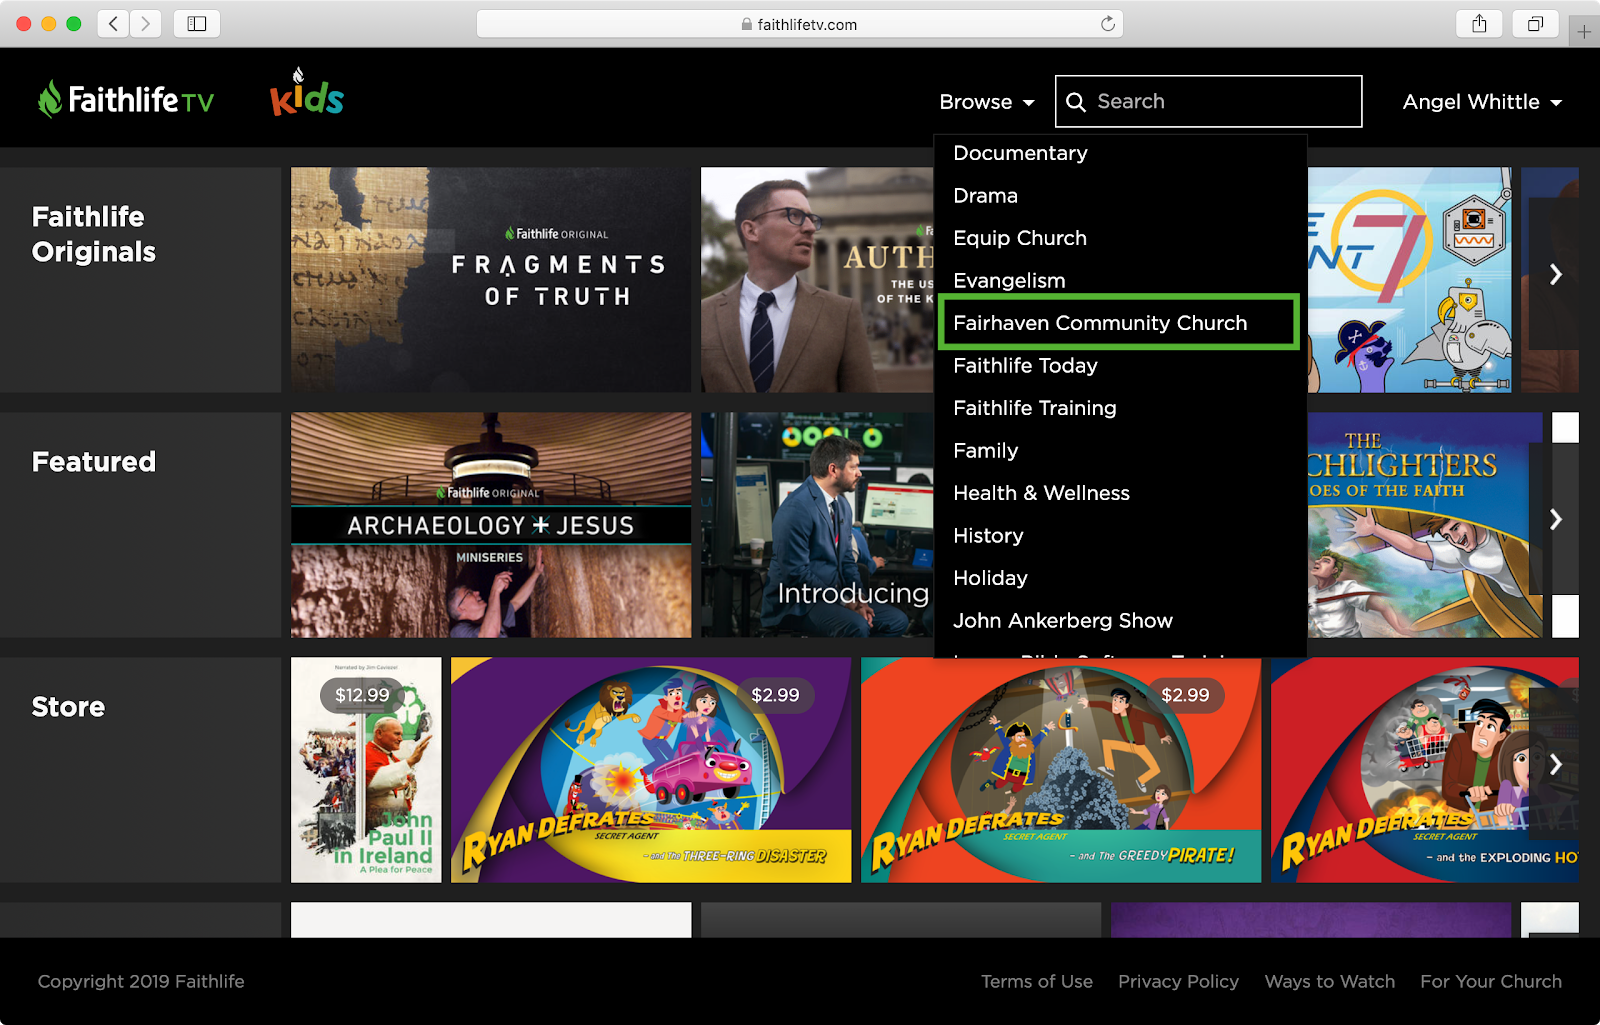The image size is (1600, 1025).
Task: Click the $12.99 price badge
Action: 362,695
